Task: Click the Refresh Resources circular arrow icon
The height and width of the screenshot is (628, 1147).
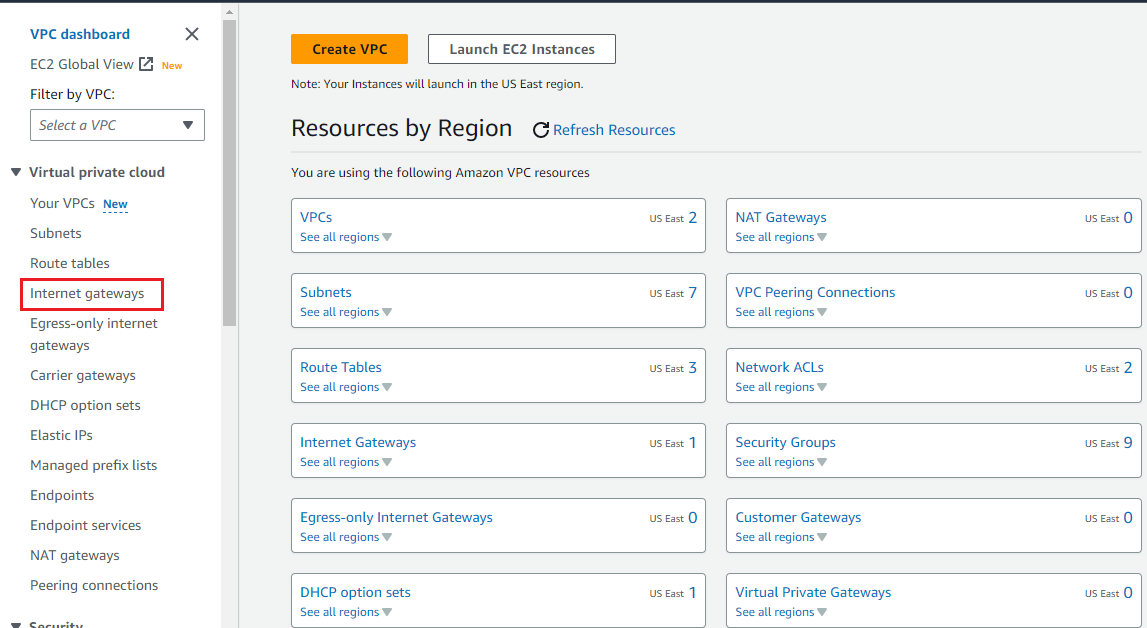Action: click(541, 130)
